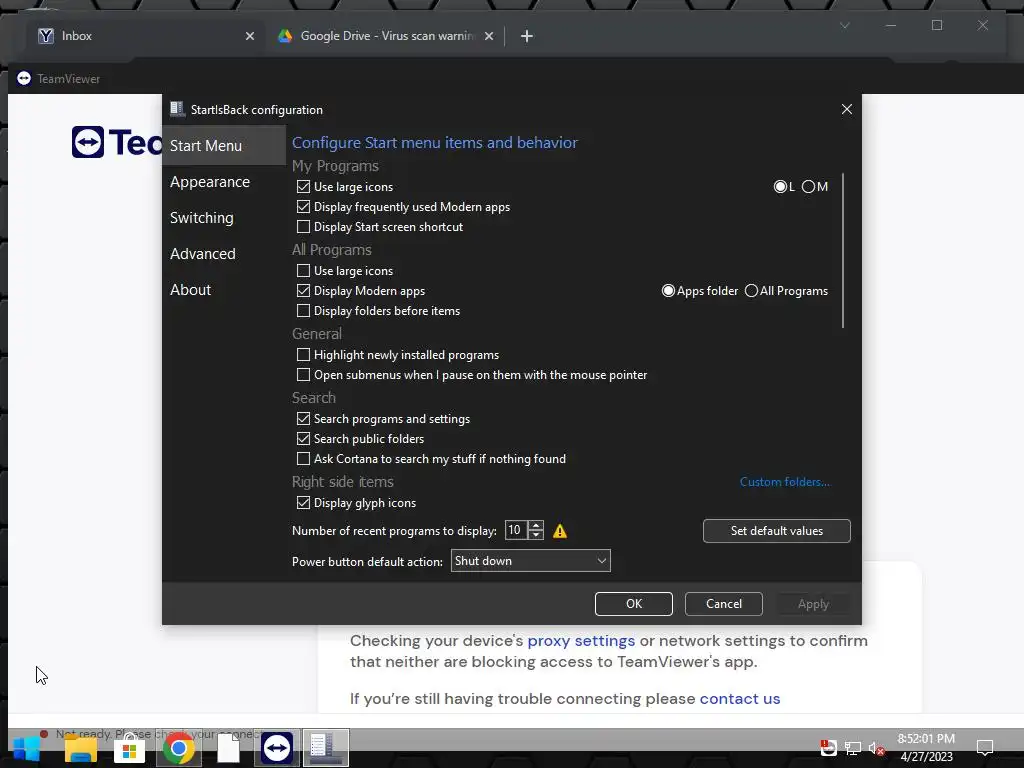This screenshot has width=1024, height=768.
Task: Open File Explorer from the taskbar
Action: tap(80, 748)
